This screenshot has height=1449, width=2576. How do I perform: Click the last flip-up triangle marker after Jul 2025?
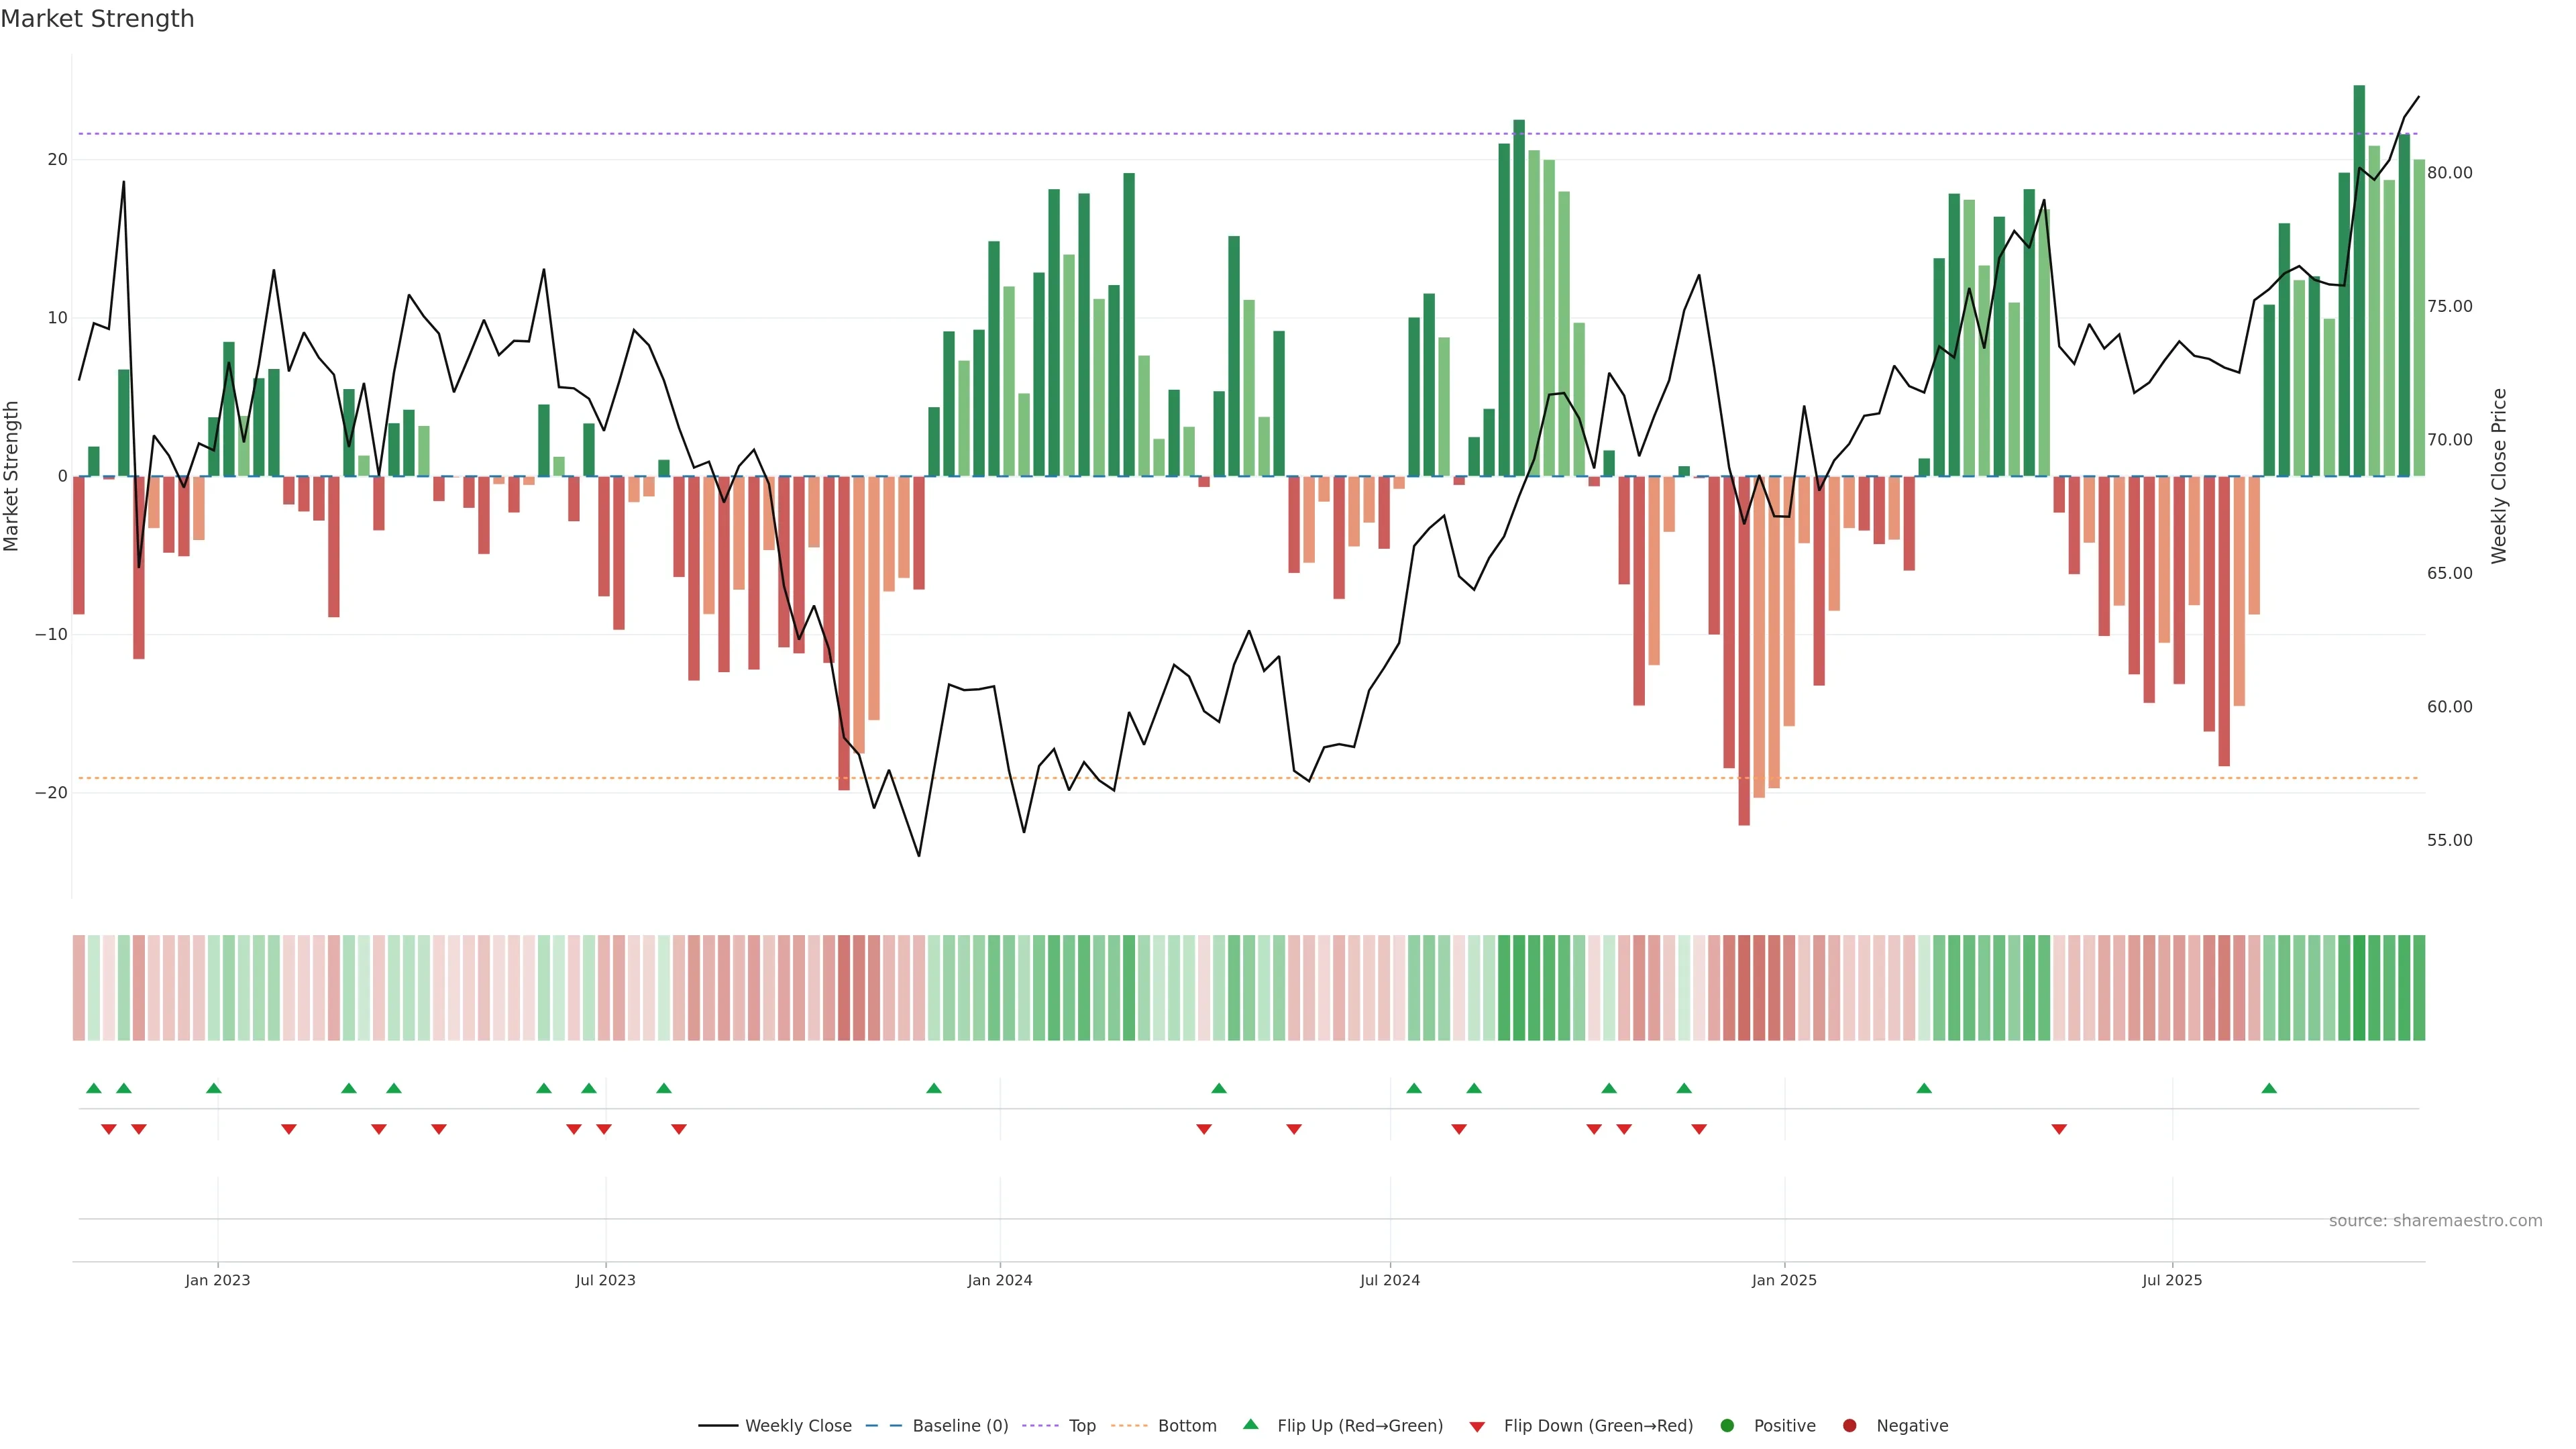click(x=2268, y=1088)
